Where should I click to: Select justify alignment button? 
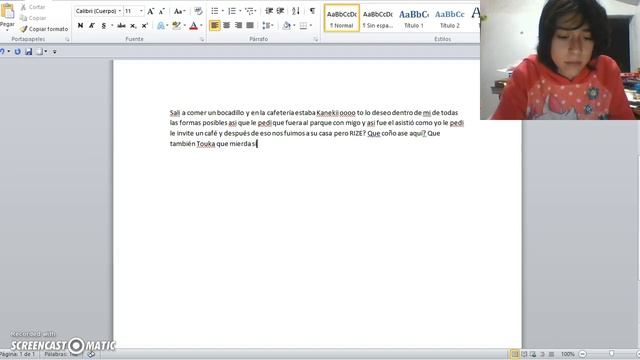pos(250,25)
